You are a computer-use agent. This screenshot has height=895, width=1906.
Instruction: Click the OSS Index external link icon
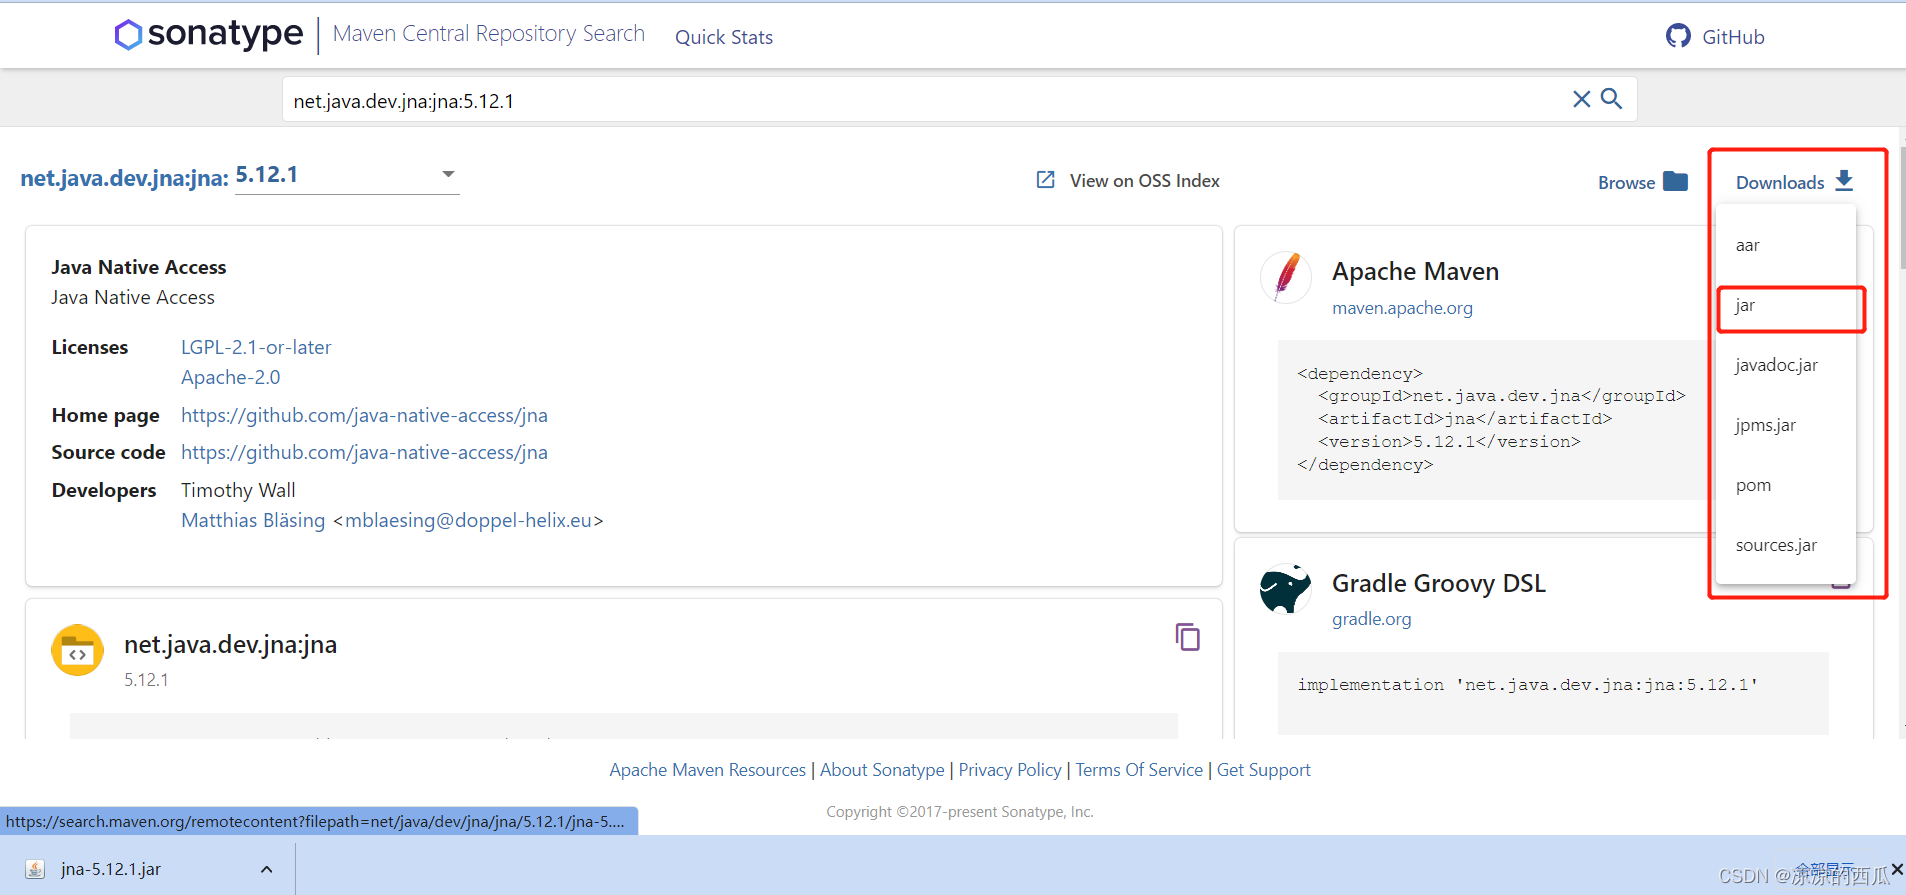point(1045,180)
